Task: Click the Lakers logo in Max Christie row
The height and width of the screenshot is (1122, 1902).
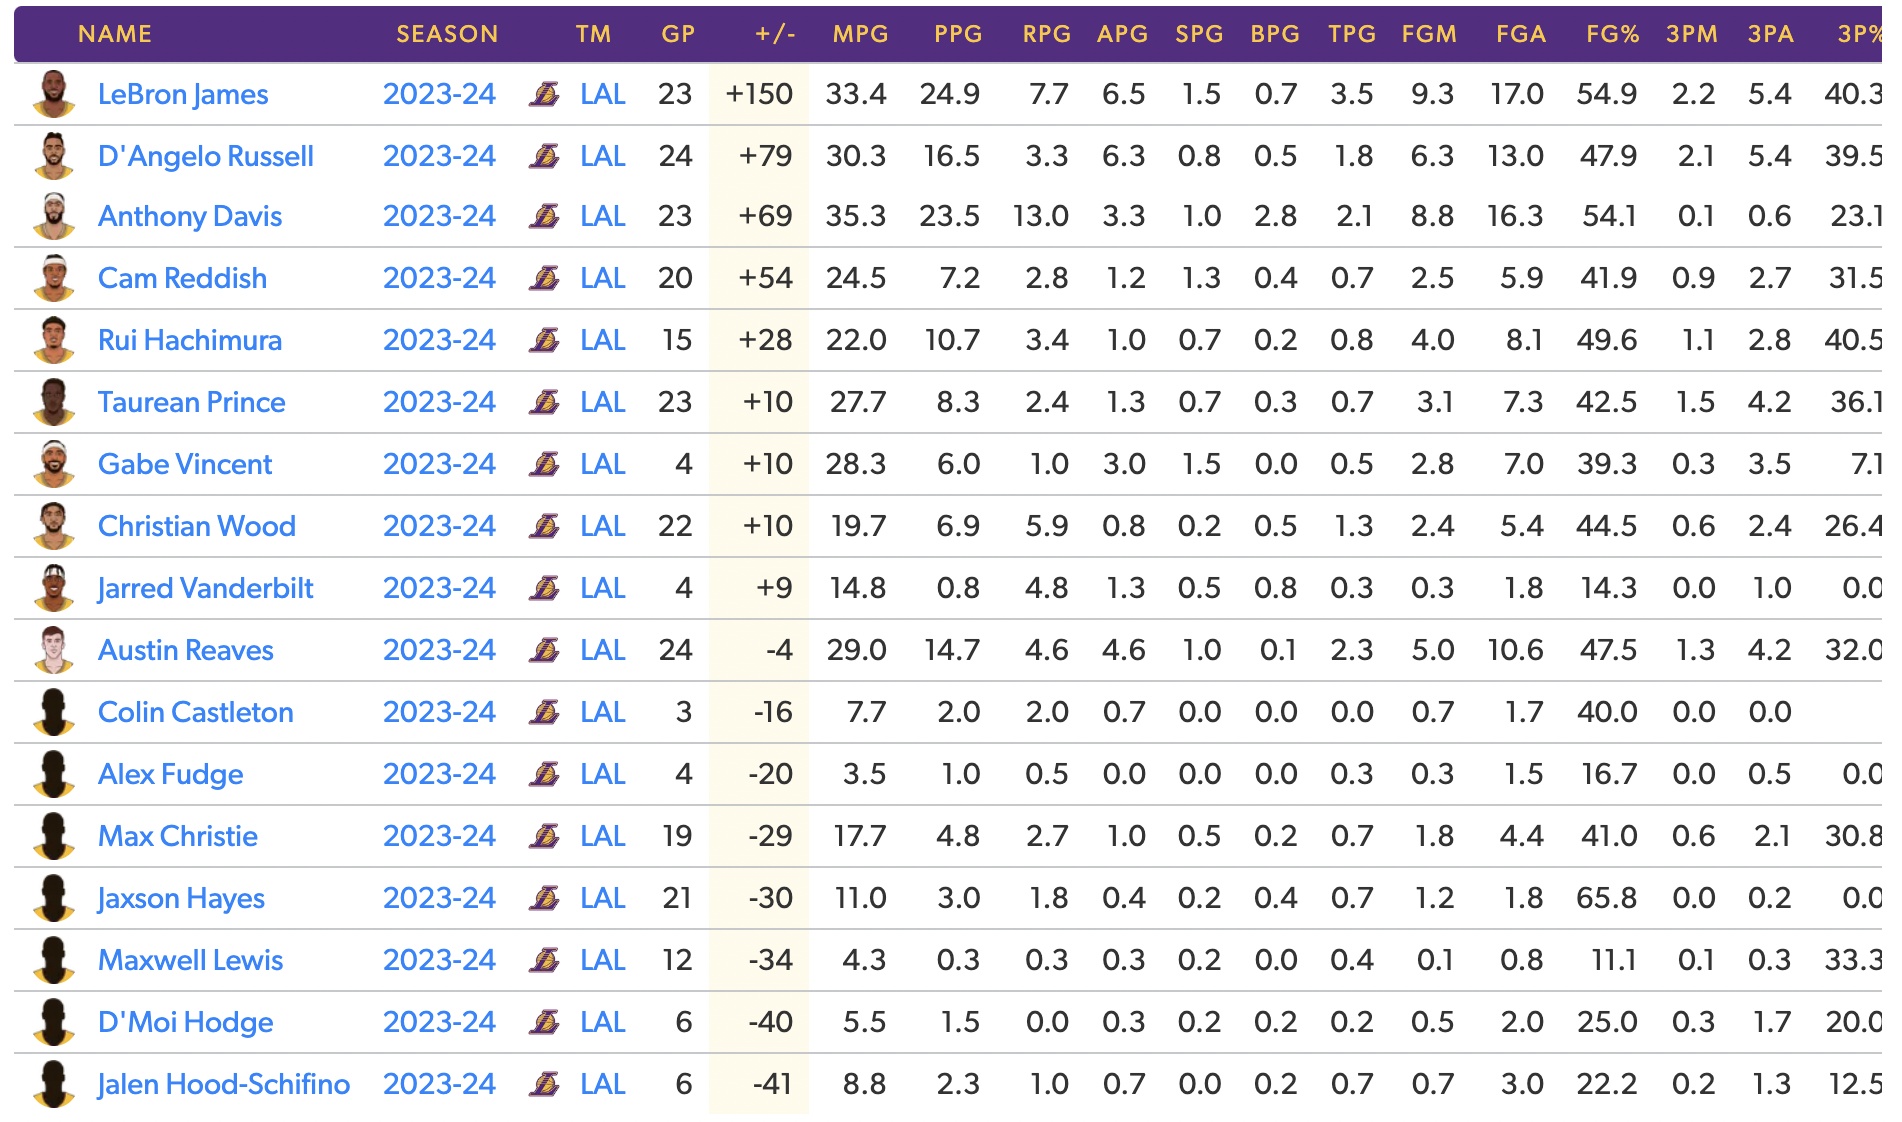Action: point(544,836)
